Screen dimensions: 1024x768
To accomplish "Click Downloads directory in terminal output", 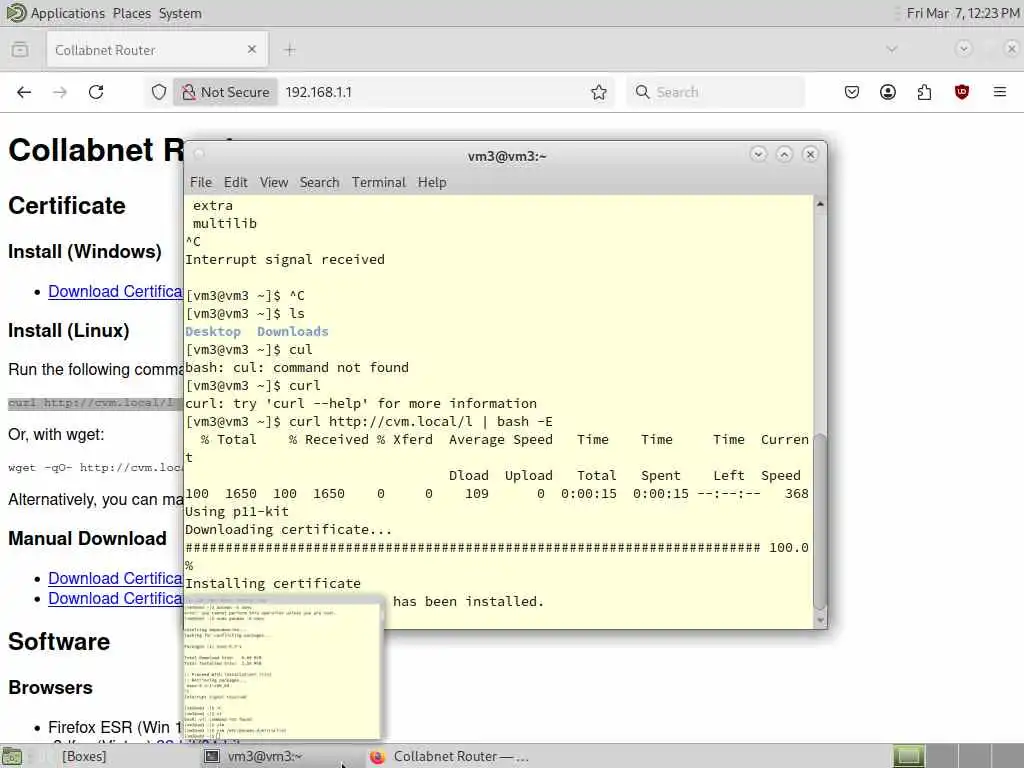I will (x=293, y=331).
